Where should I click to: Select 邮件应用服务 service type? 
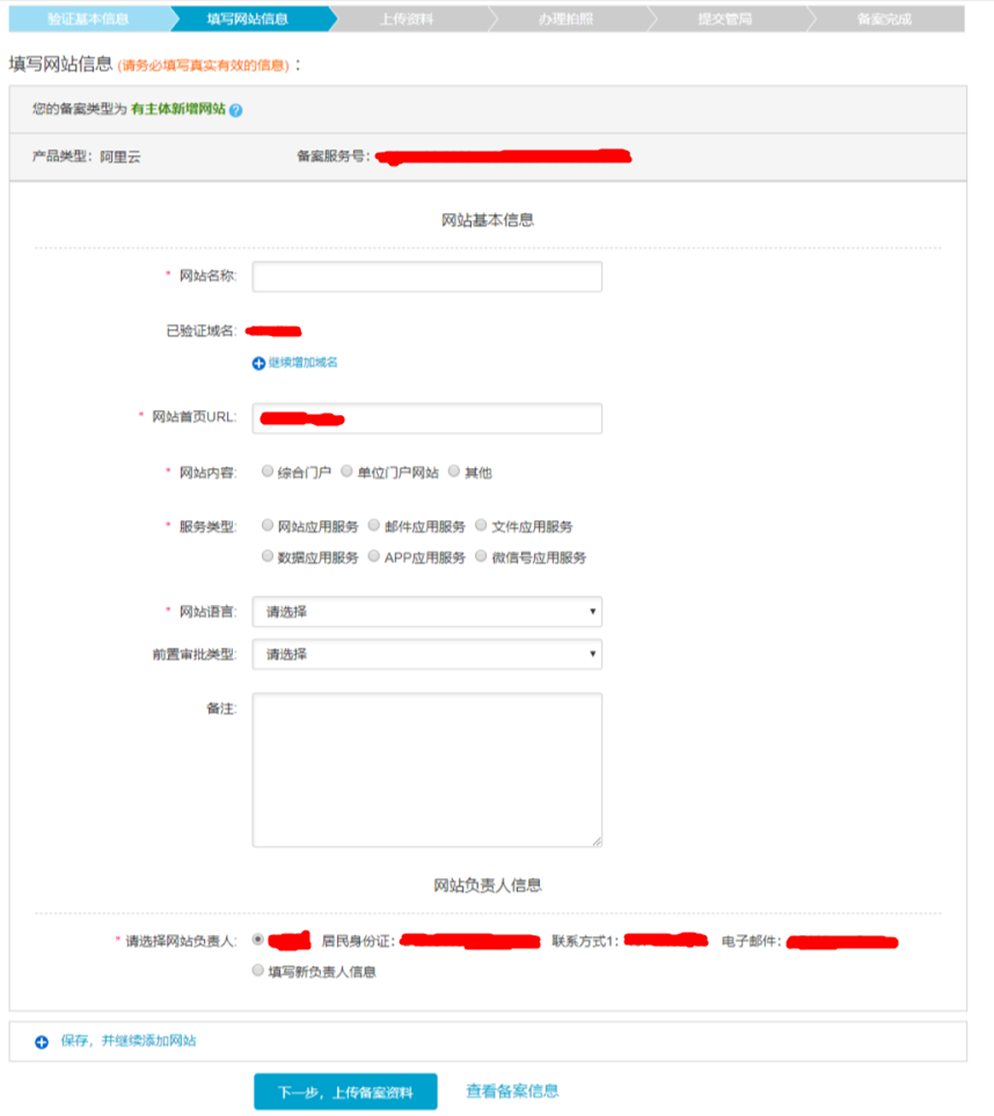pos(374,525)
